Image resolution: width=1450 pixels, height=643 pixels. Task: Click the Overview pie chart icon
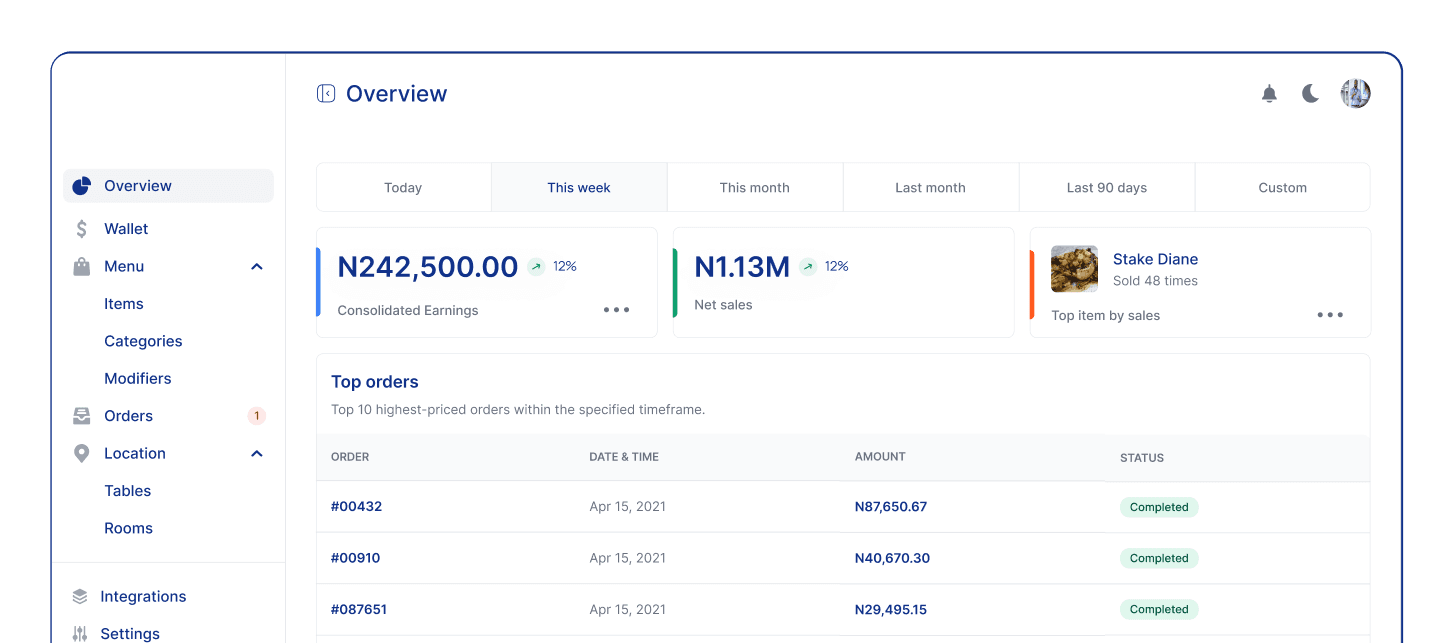pyautogui.click(x=82, y=186)
